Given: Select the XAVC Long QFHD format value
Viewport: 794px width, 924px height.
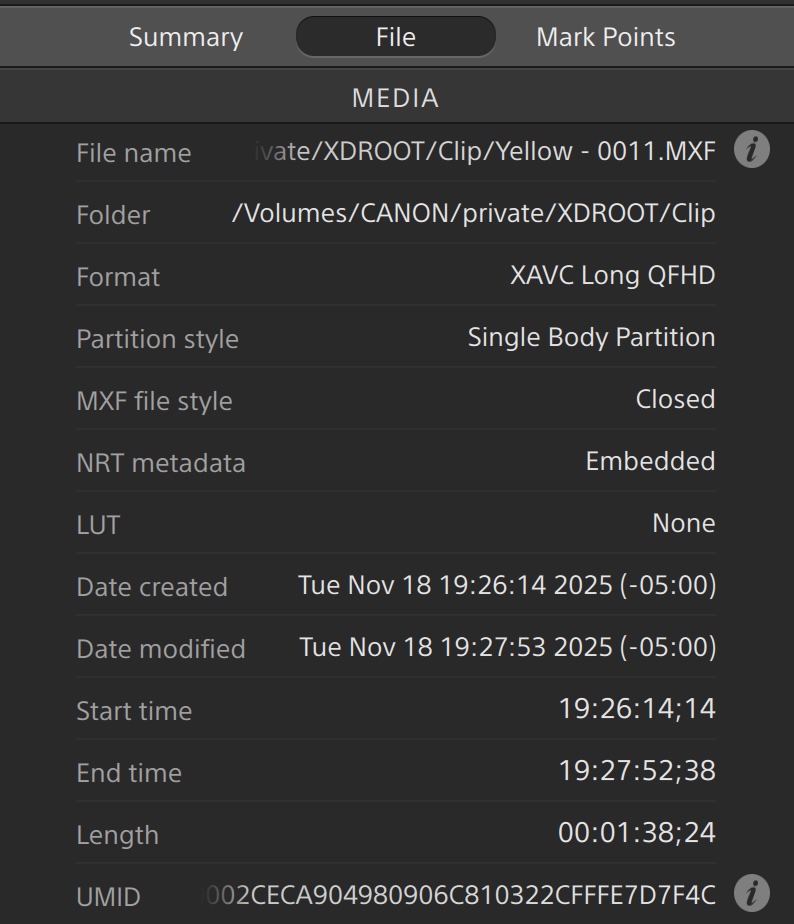Looking at the screenshot, I should (612, 276).
